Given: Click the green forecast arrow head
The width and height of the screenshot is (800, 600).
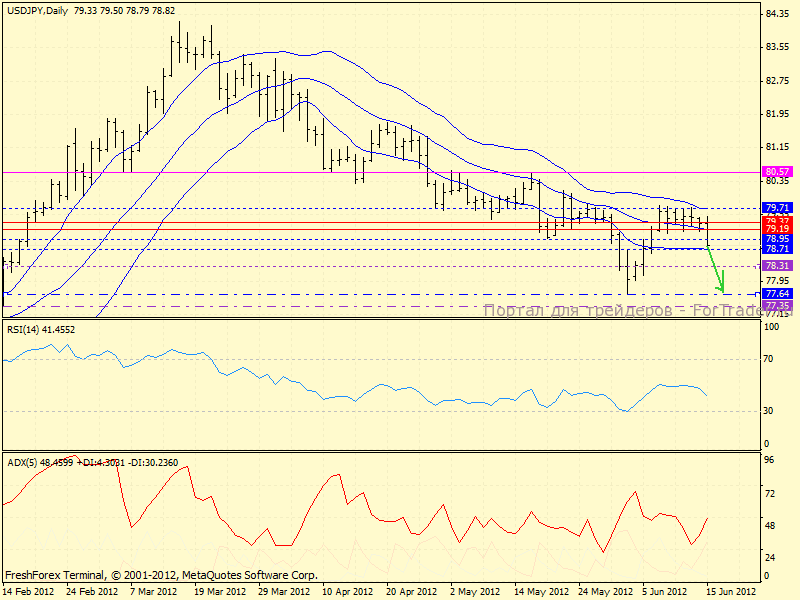Looking at the screenshot, I should [720, 288].
